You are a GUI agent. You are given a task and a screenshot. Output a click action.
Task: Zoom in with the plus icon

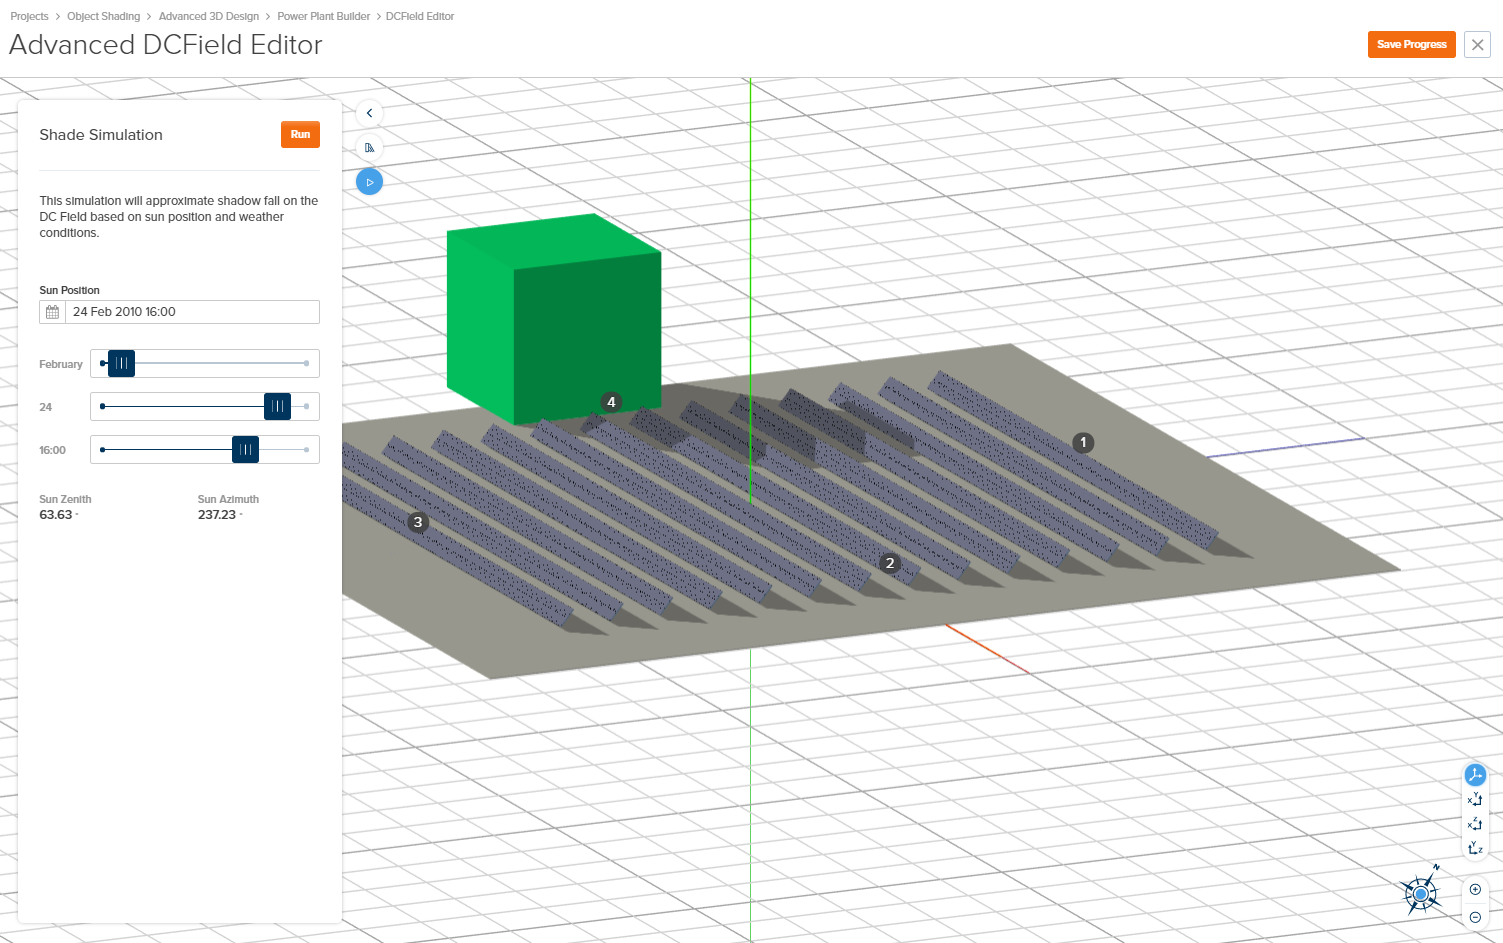click(1475, 890)
